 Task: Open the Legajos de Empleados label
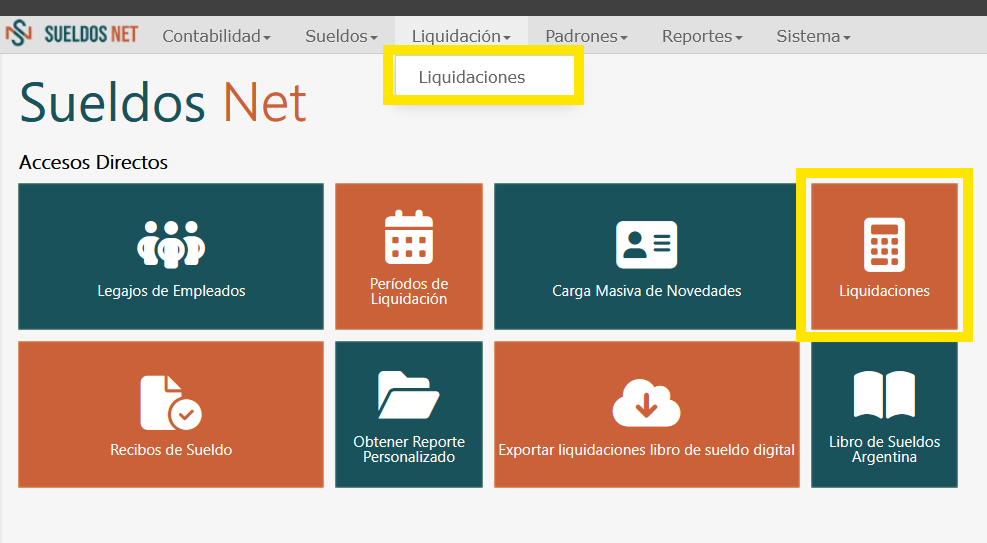(171, 291)
